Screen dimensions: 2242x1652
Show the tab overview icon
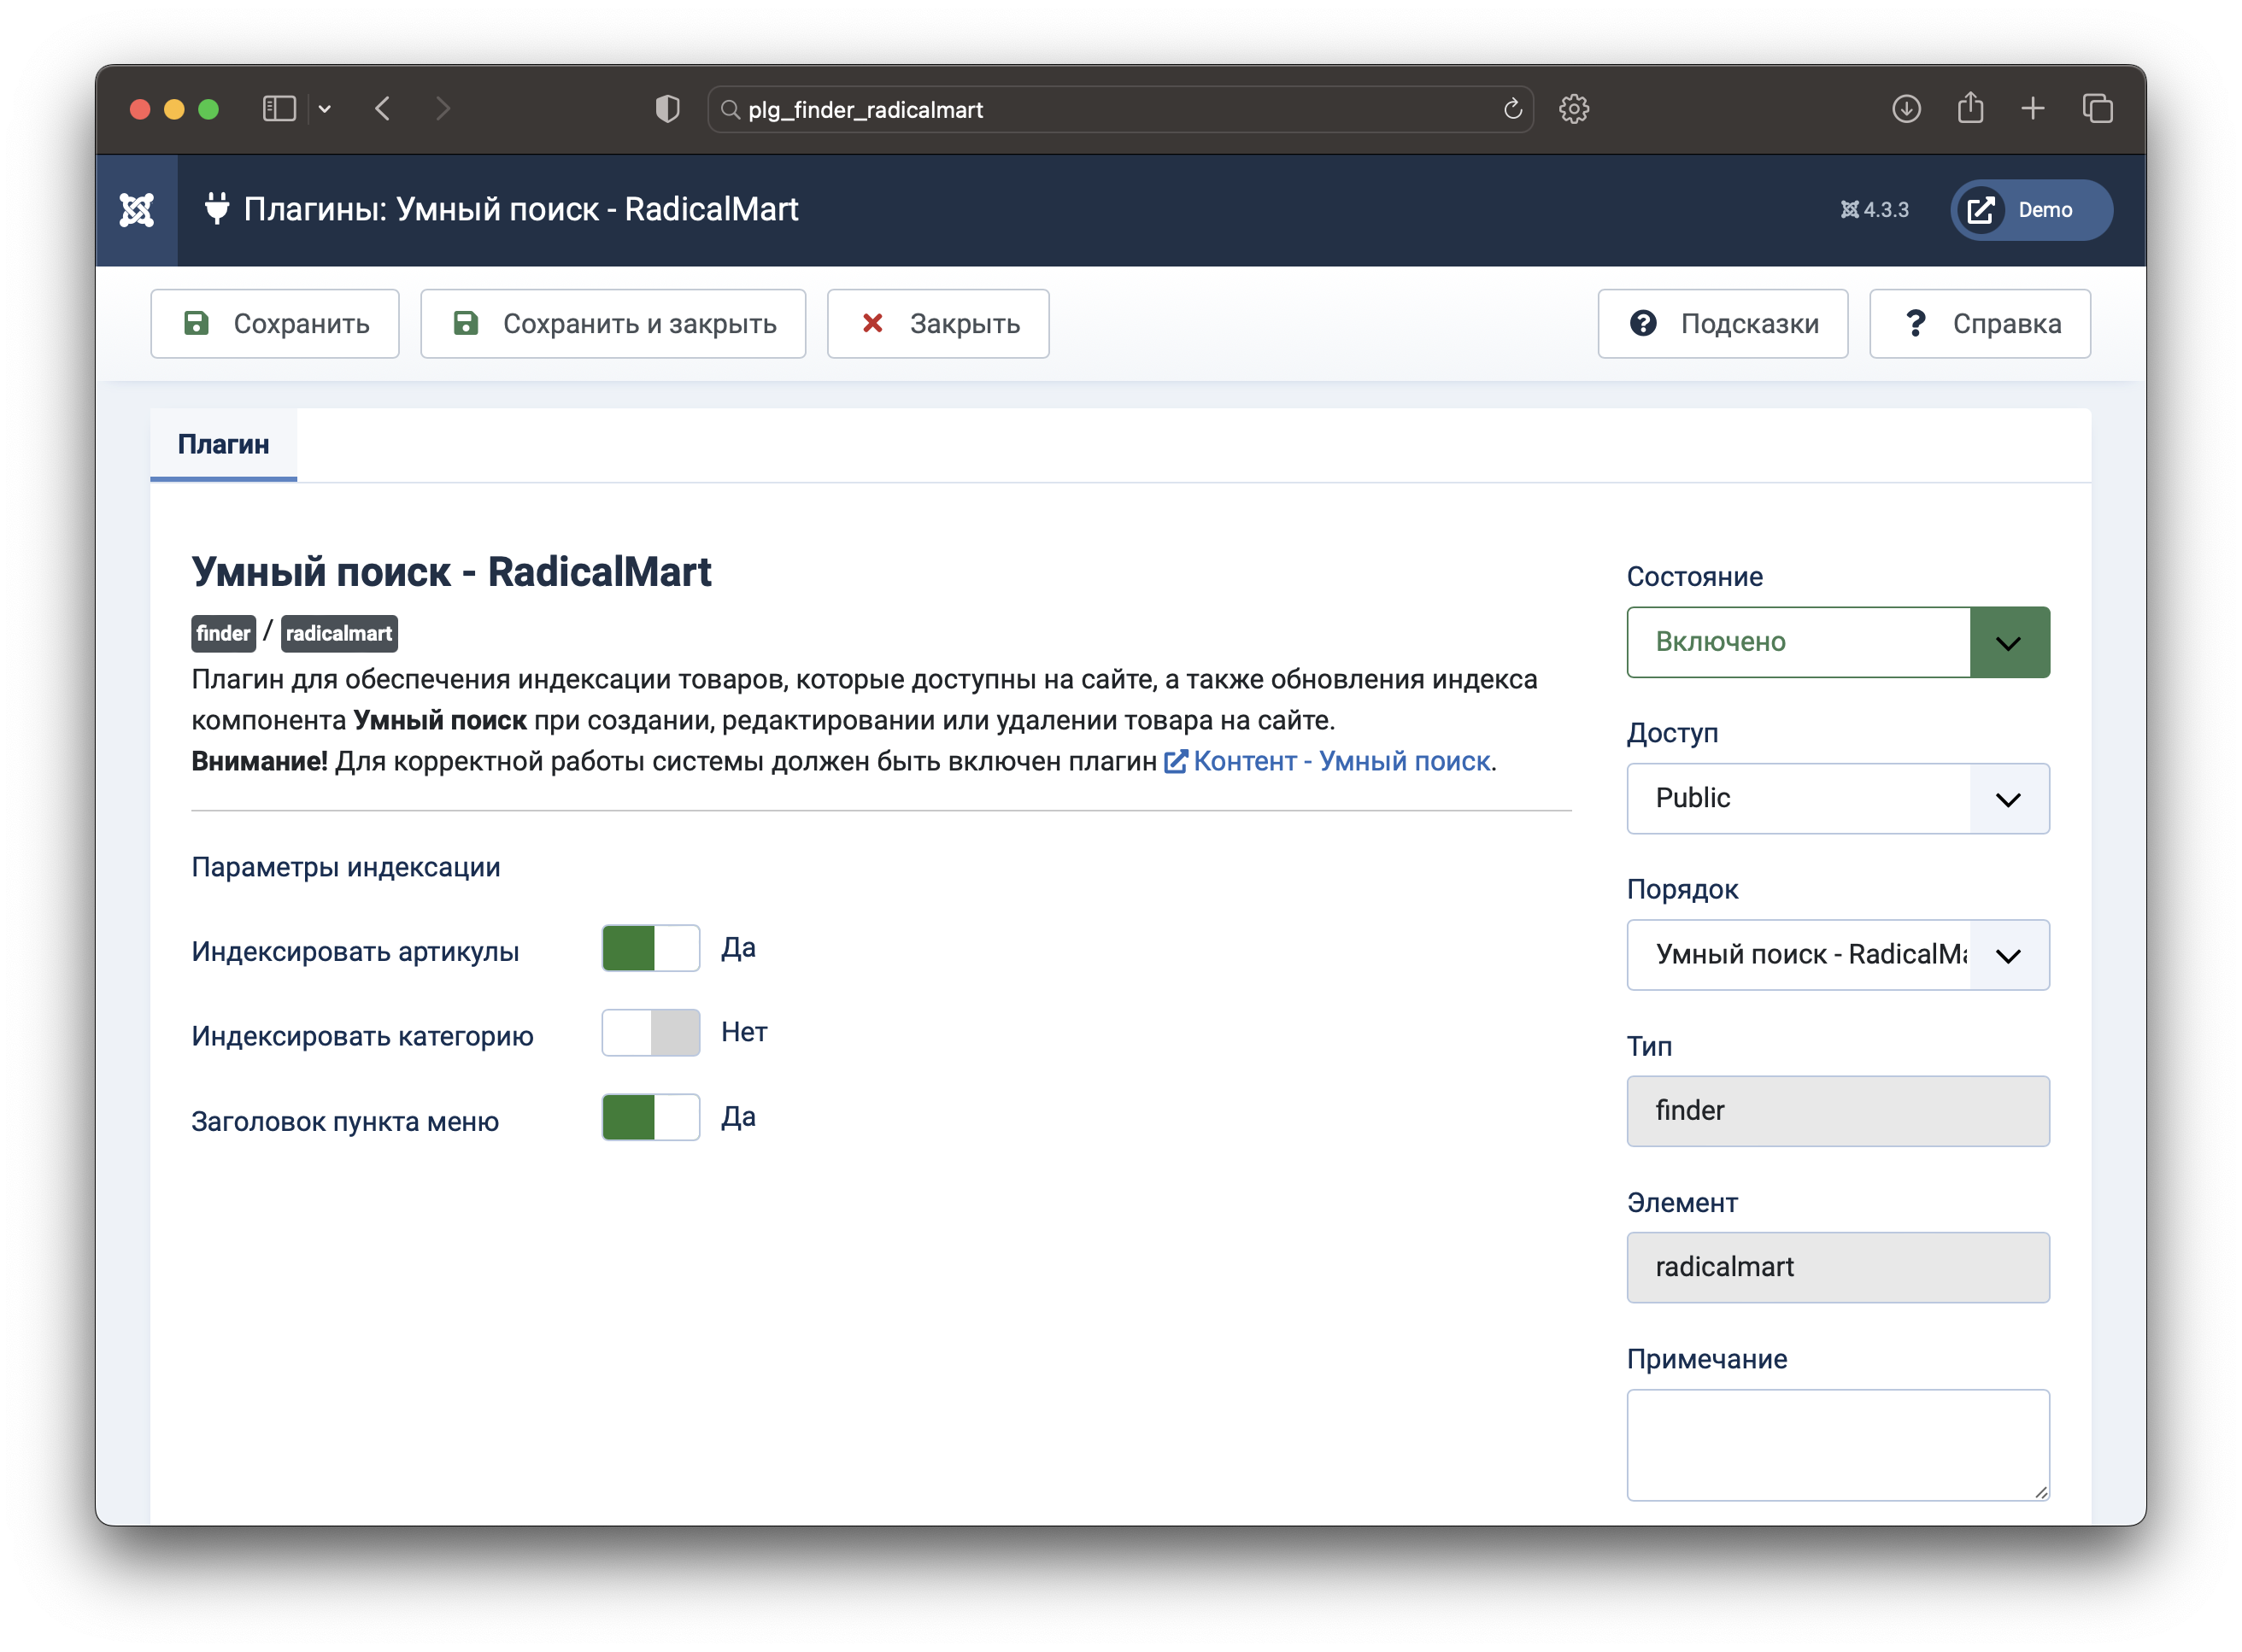click(x=2097, y=109)
